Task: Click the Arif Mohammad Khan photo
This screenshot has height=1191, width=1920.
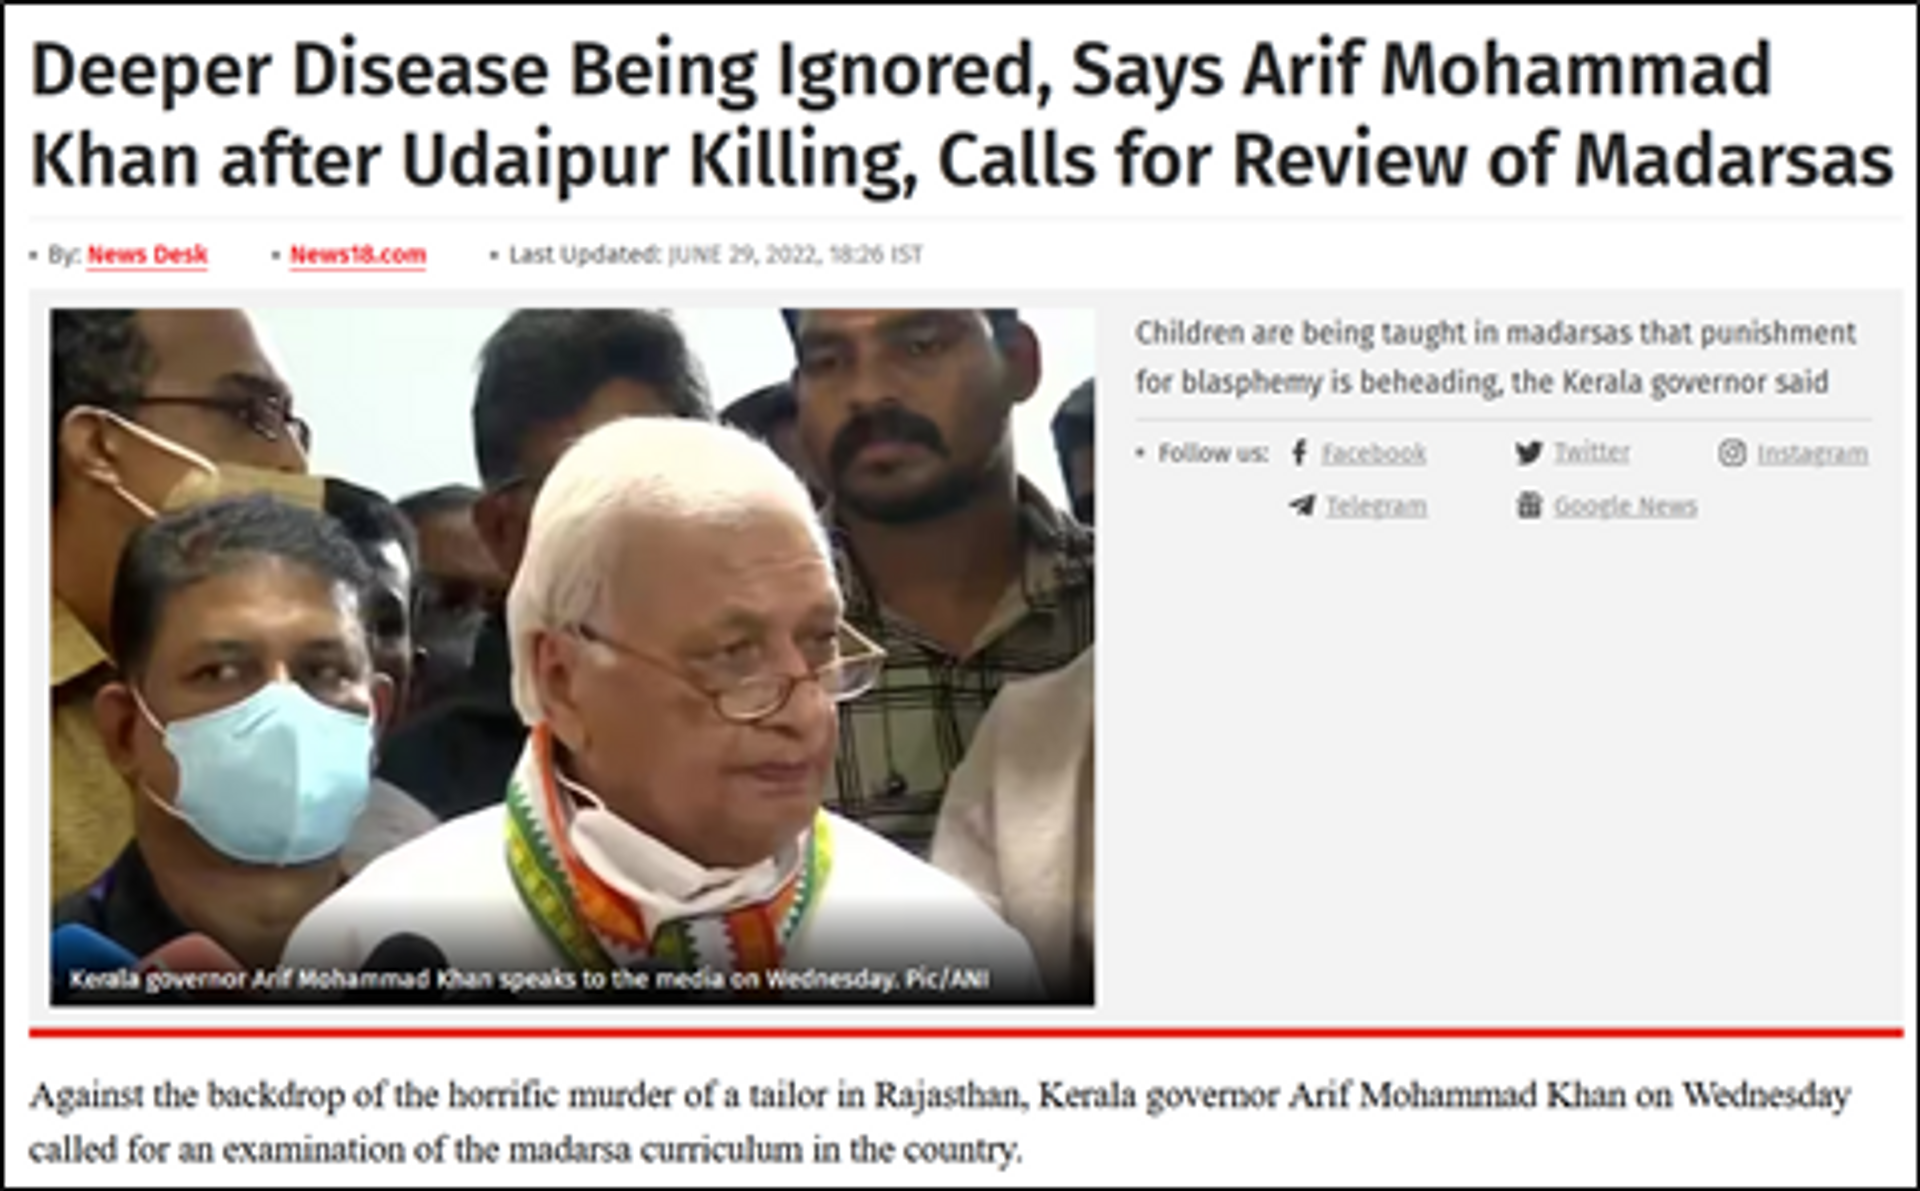Action: pos(573,657)
